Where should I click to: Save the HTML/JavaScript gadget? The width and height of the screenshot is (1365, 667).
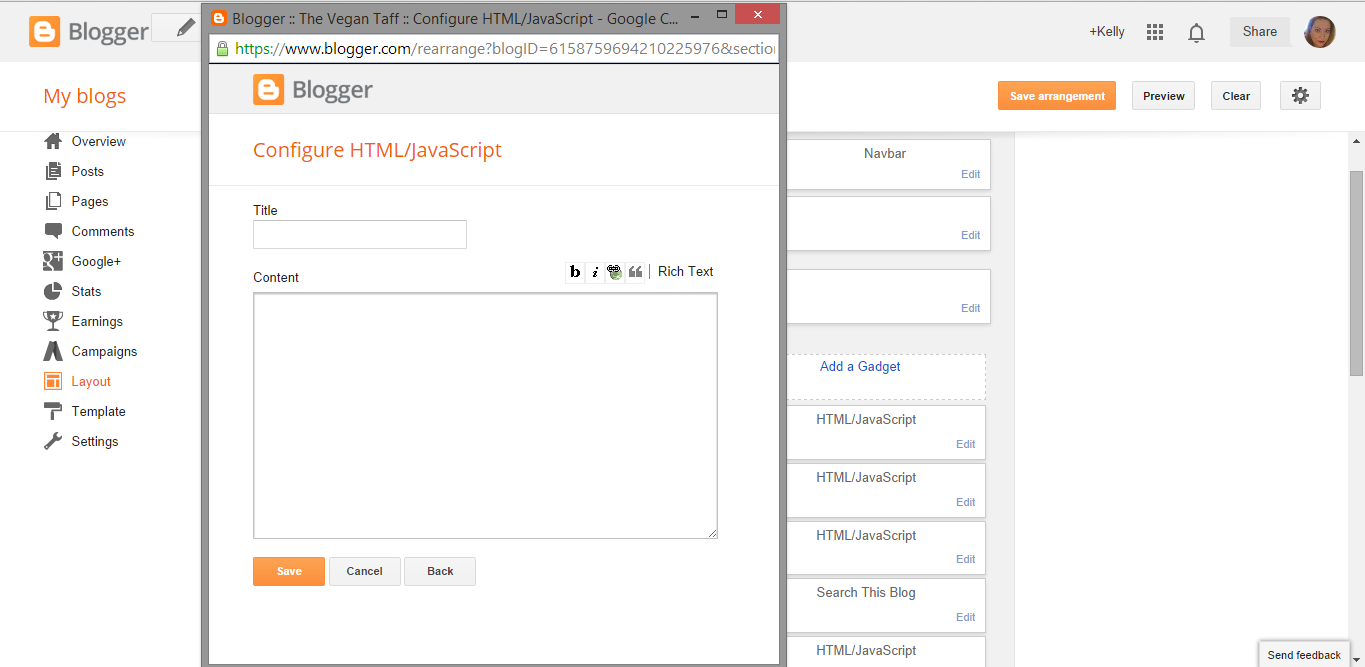[288, 571]
